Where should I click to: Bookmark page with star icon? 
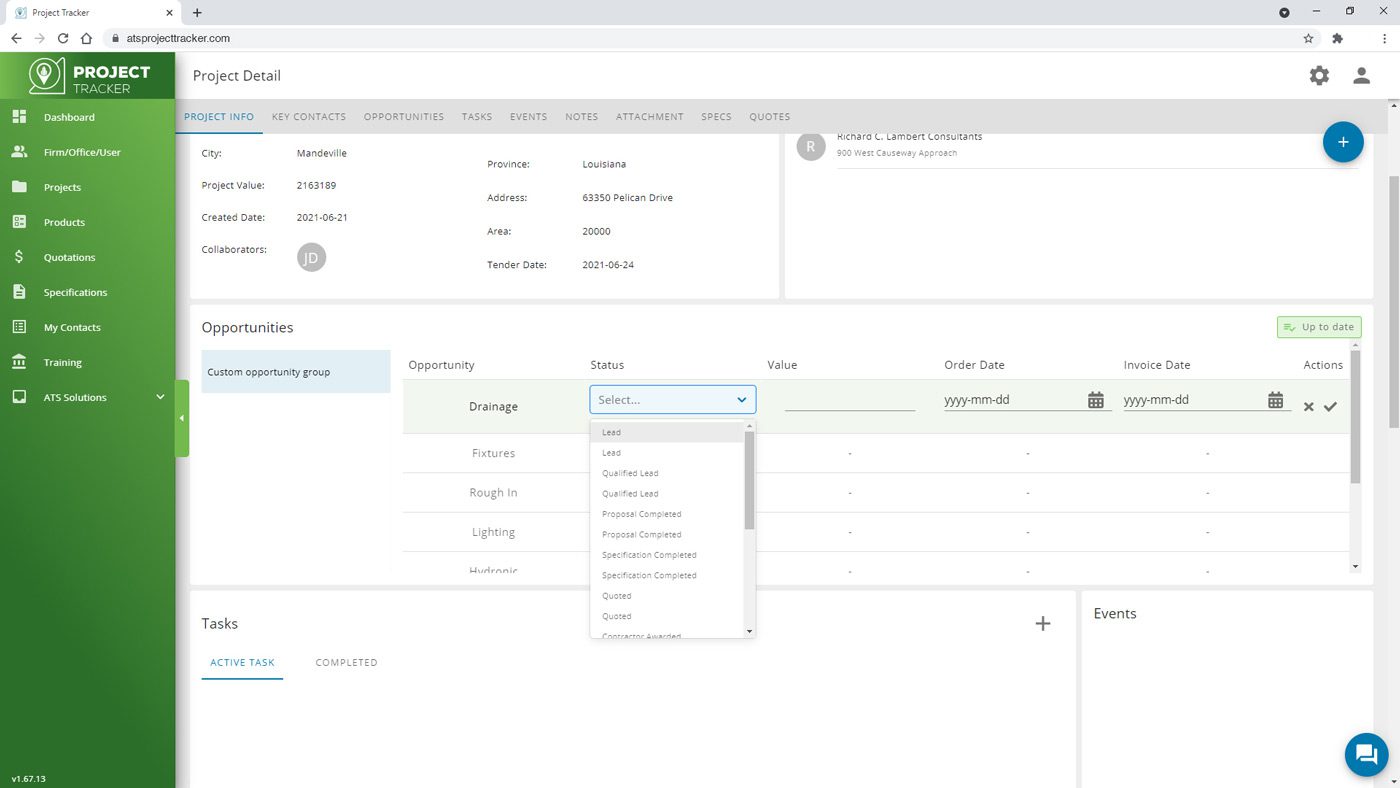coord(1308,38)
